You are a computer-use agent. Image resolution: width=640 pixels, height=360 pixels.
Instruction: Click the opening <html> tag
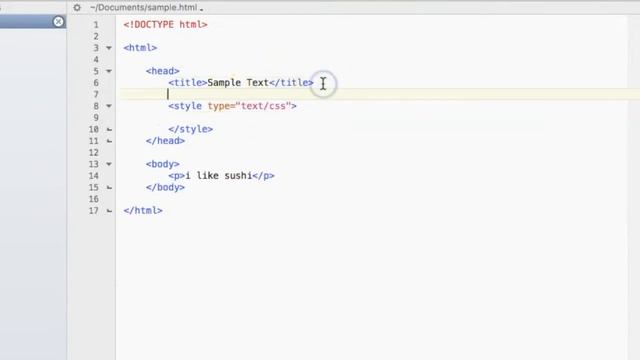point(140,48)
